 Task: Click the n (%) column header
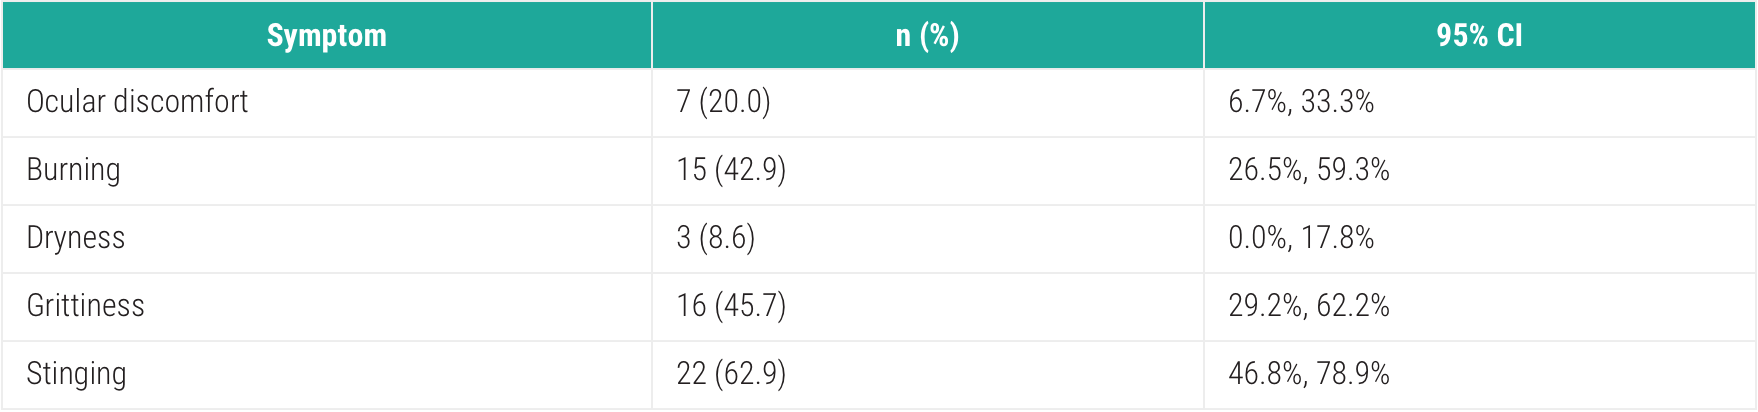(x=928, y=35)
